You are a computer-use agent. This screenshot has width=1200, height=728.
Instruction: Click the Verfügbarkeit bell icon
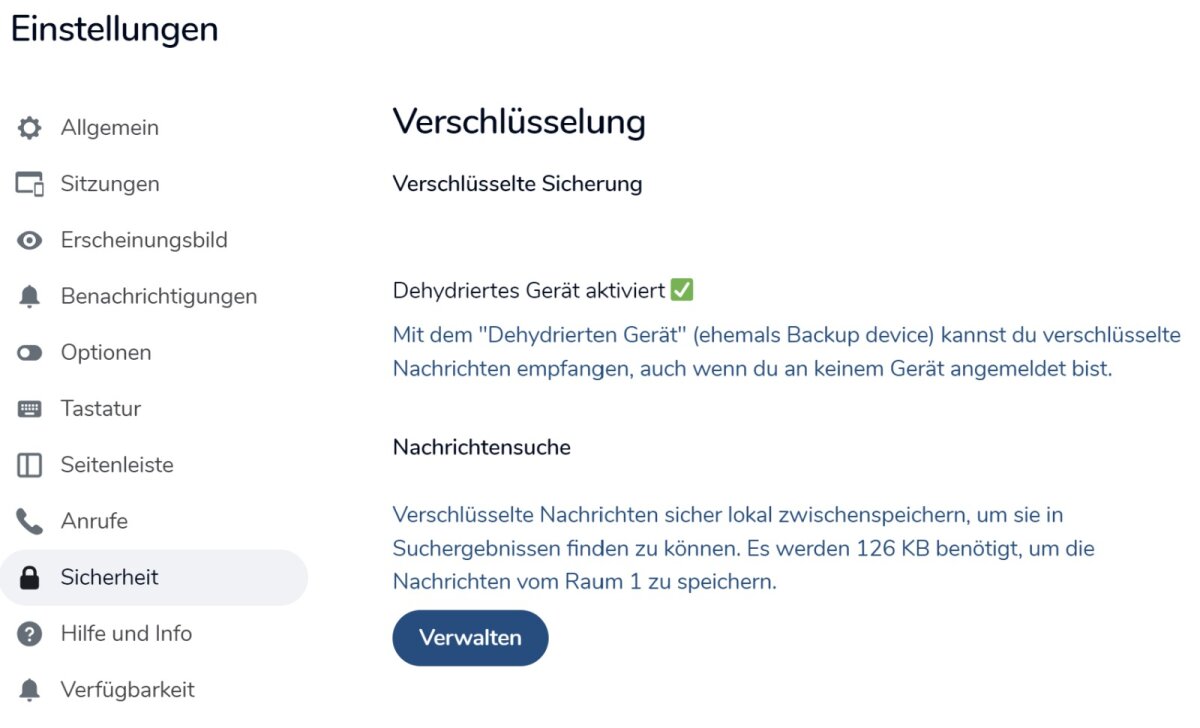30,690
